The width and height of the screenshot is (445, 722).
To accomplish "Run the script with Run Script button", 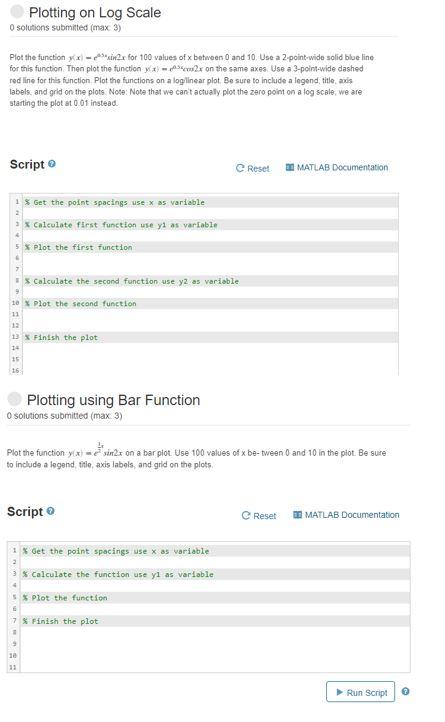I will [360, 692].
